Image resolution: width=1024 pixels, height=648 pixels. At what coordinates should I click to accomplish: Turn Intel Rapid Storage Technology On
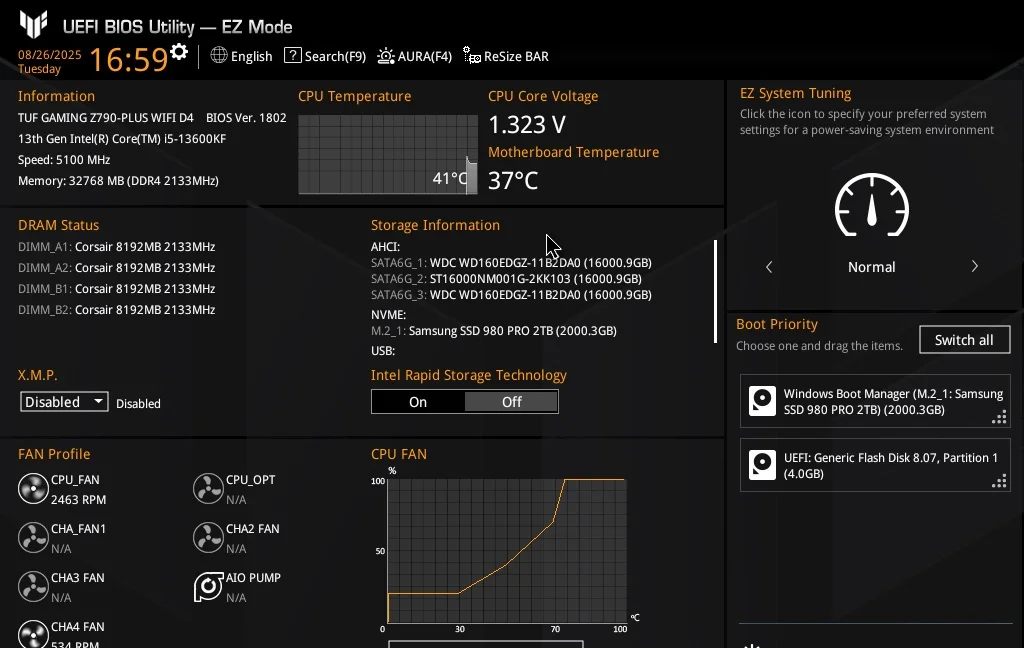[x=418, y=402]
